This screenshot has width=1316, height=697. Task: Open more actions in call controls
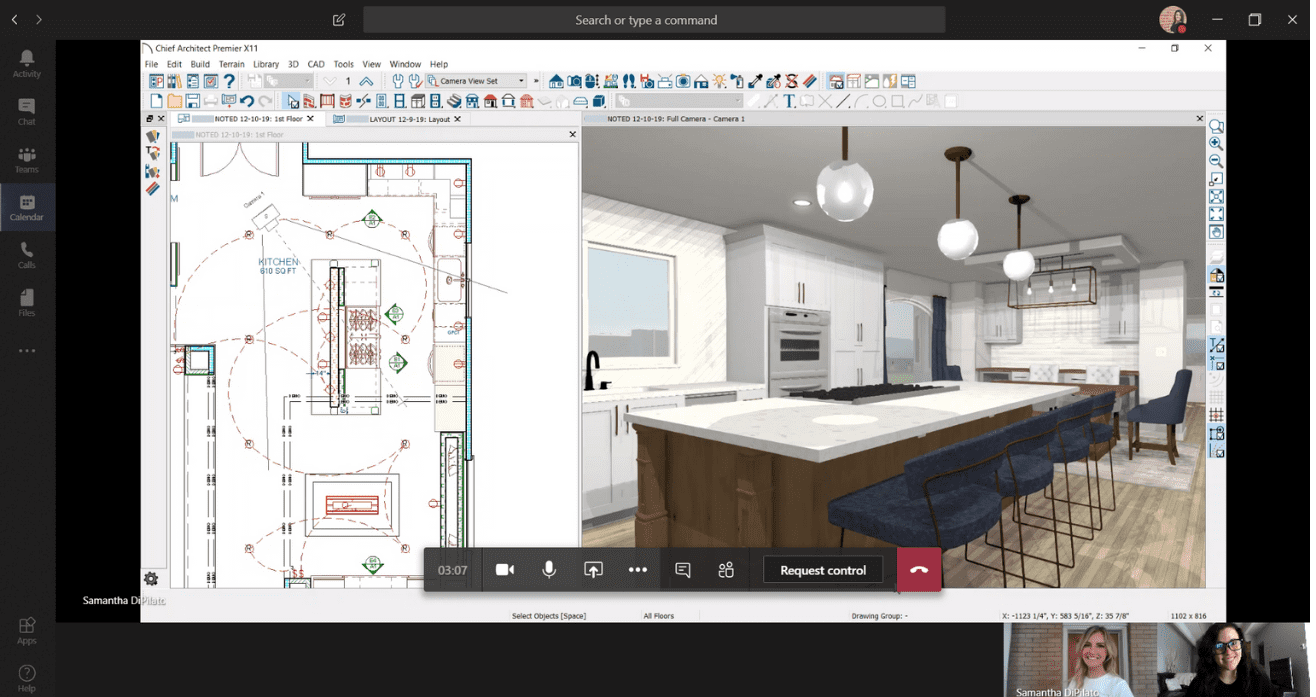638,570
